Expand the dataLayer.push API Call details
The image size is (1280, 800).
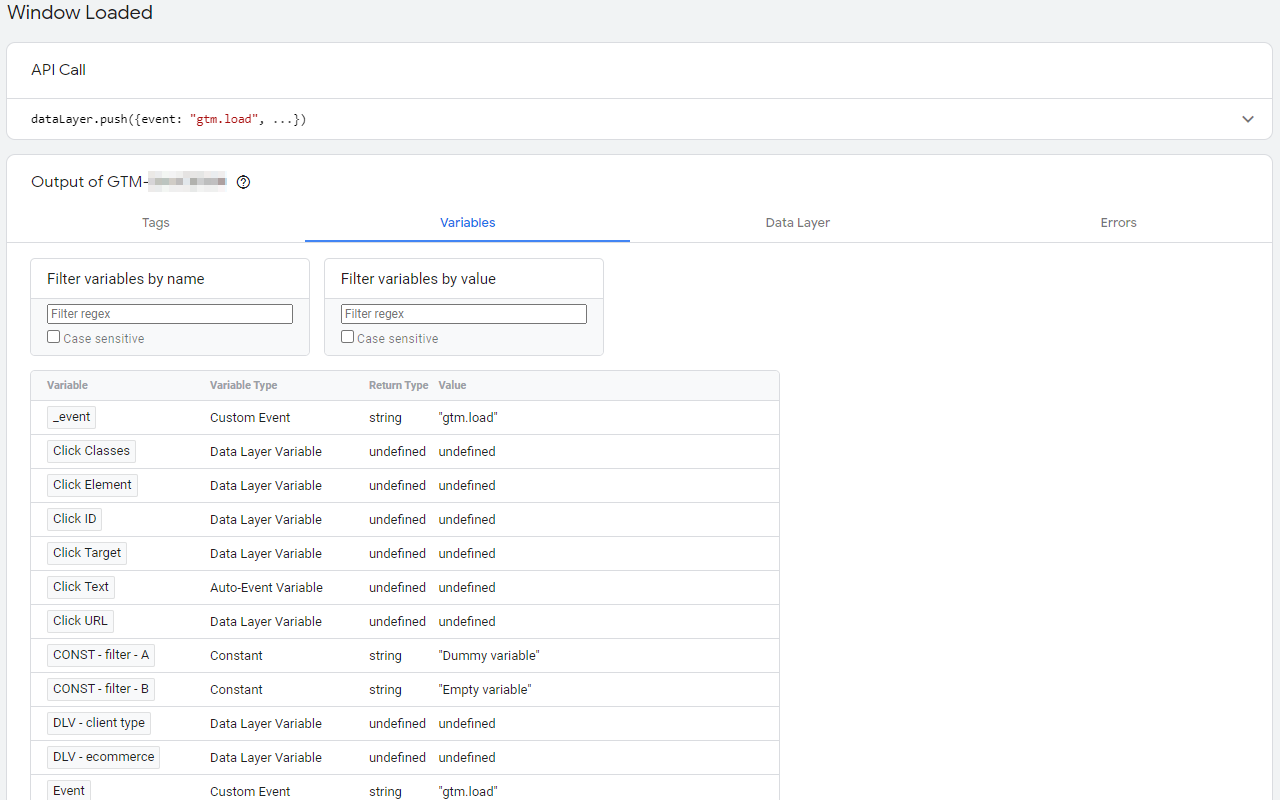pyautogui.click(x=1247, y=119)
